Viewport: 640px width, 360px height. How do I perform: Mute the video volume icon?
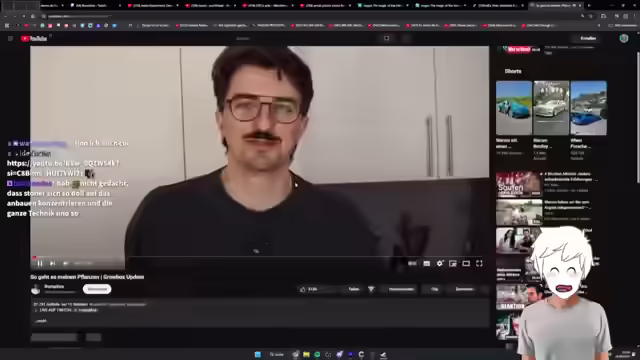65,264
